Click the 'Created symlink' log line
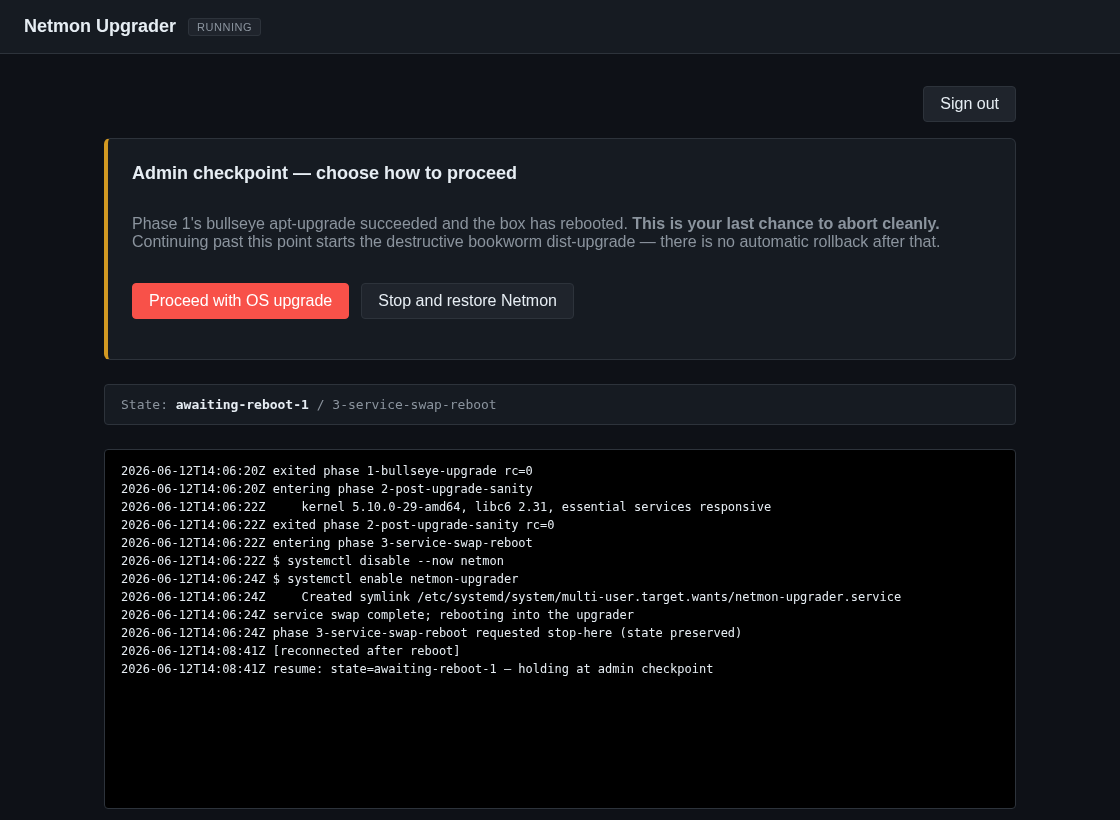Image resolution: width=1120 pixels, height=820 pixels. (x=511, y=596)
